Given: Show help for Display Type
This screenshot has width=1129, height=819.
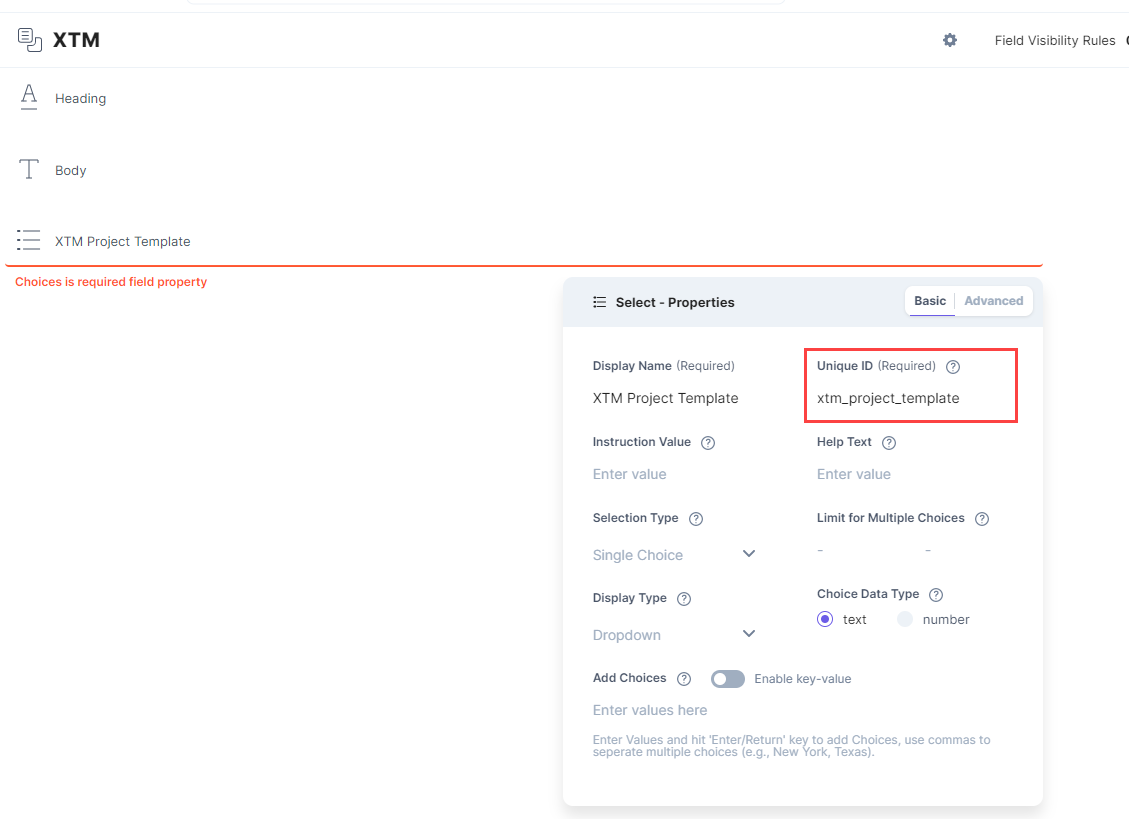Looking at the screenshot, I should pos(684,599).
